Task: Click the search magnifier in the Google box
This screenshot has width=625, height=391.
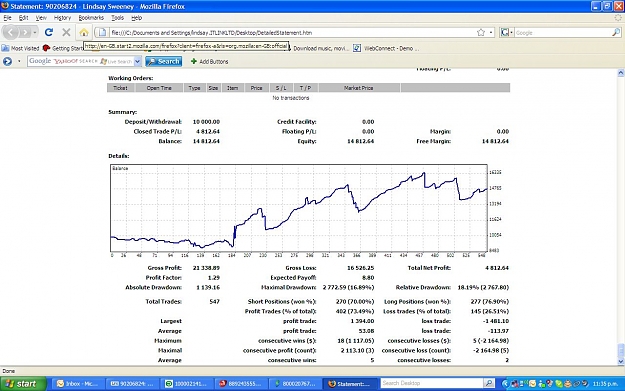Action: coord(616,33)
